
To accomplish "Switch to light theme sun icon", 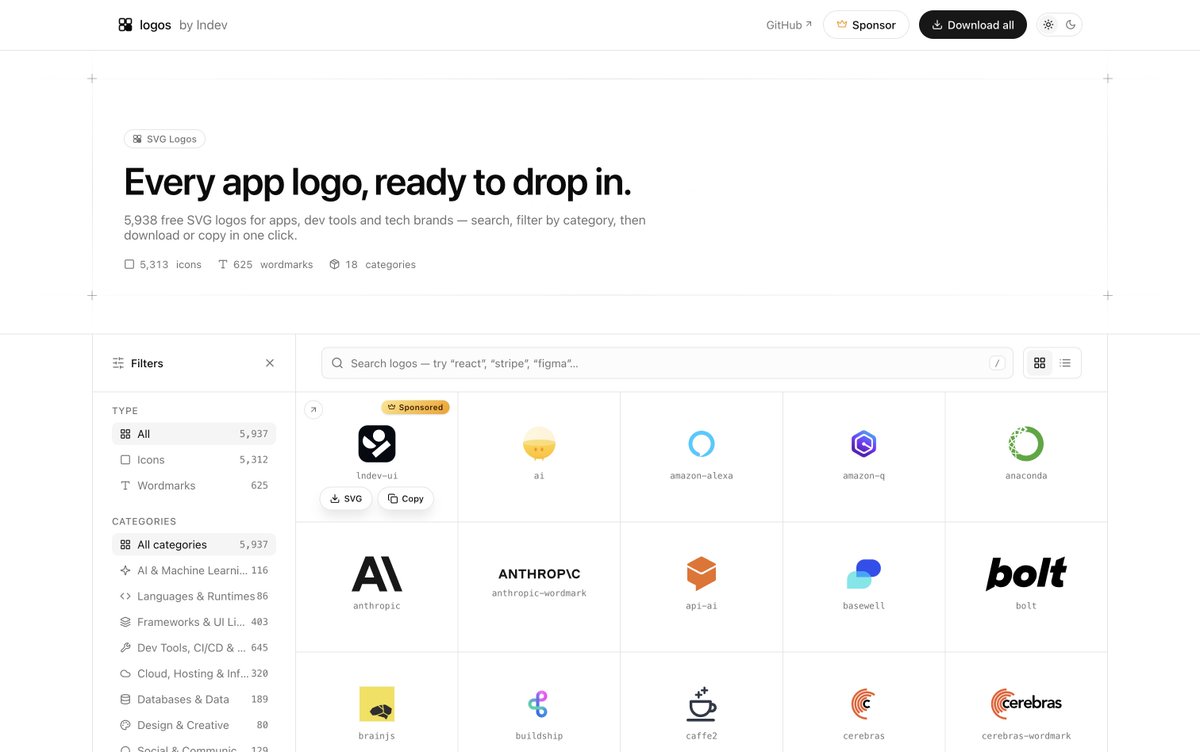I will point(1048,25).
